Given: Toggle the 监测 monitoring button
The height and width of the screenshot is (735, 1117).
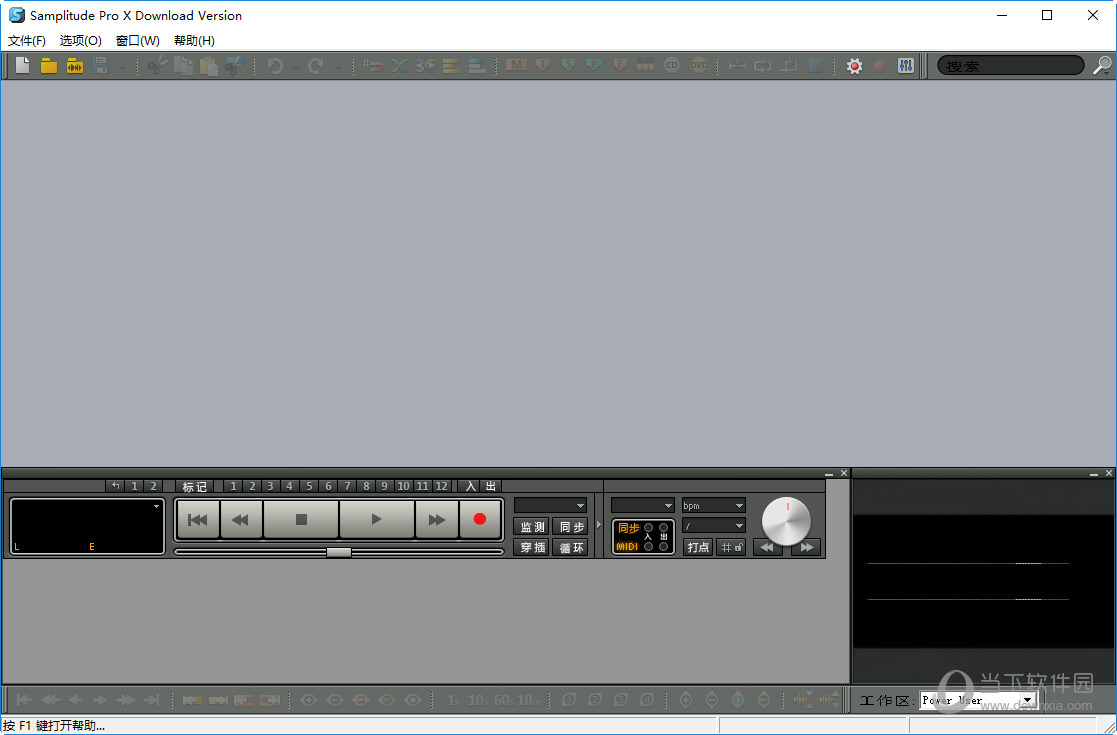Looking at the screenshot, I should click(531, 527).
